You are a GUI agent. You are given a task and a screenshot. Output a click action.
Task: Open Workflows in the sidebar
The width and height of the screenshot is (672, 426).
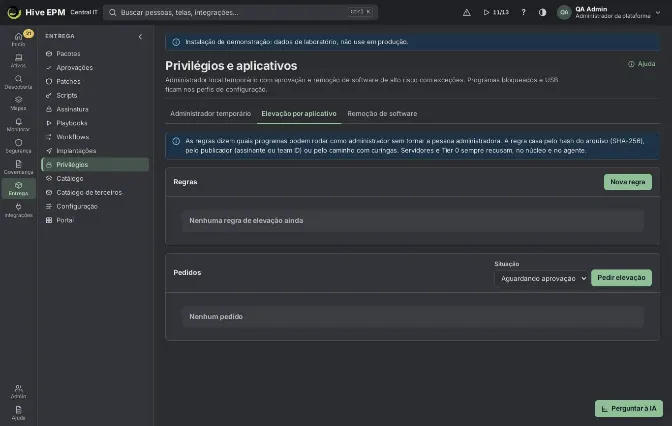click(x=95, y=137)
